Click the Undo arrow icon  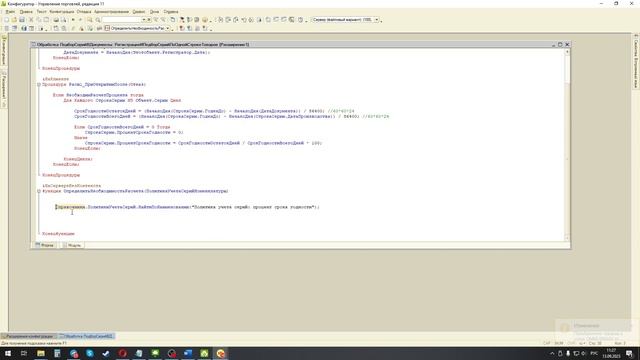[x=73, y=20]
